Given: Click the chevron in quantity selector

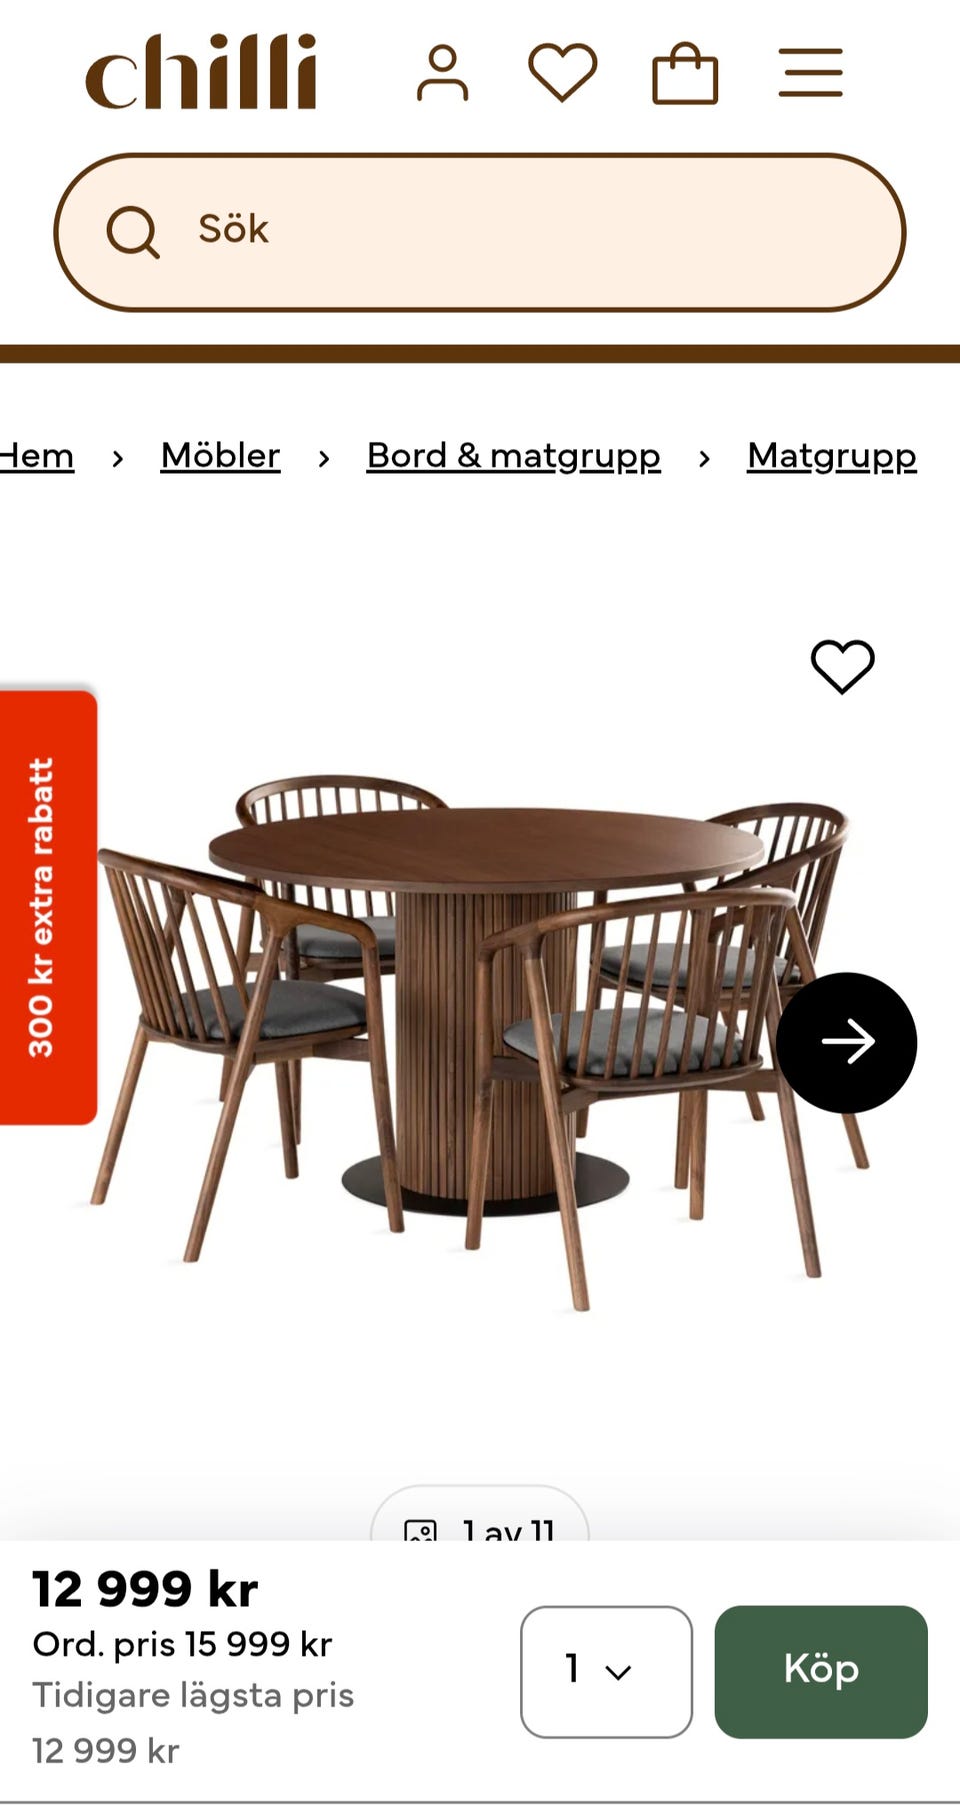Looking at the screenshot, I should click(619, 1672).
